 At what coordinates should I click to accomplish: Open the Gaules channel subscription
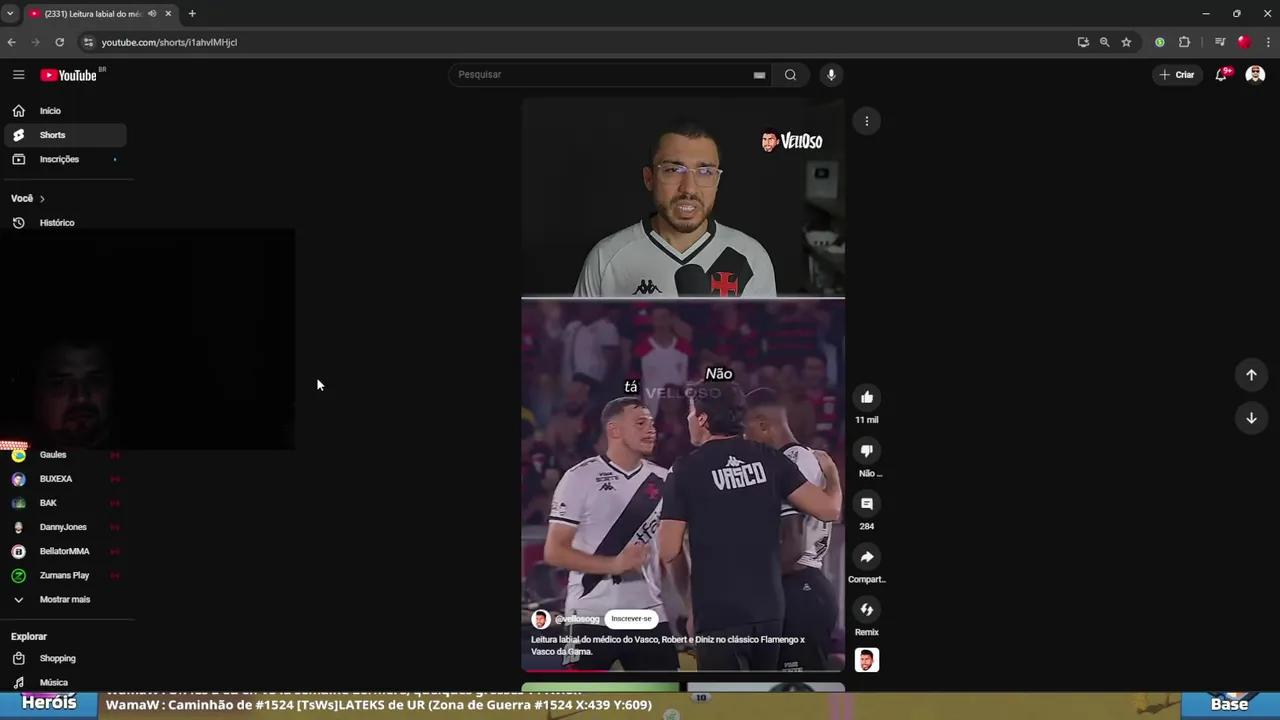[65, 455]
